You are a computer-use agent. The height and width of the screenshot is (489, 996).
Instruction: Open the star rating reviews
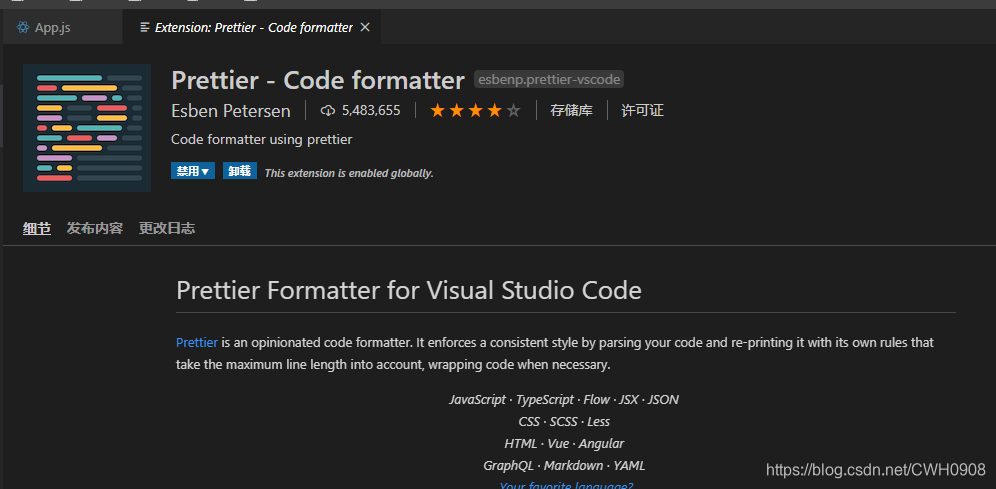476,111
